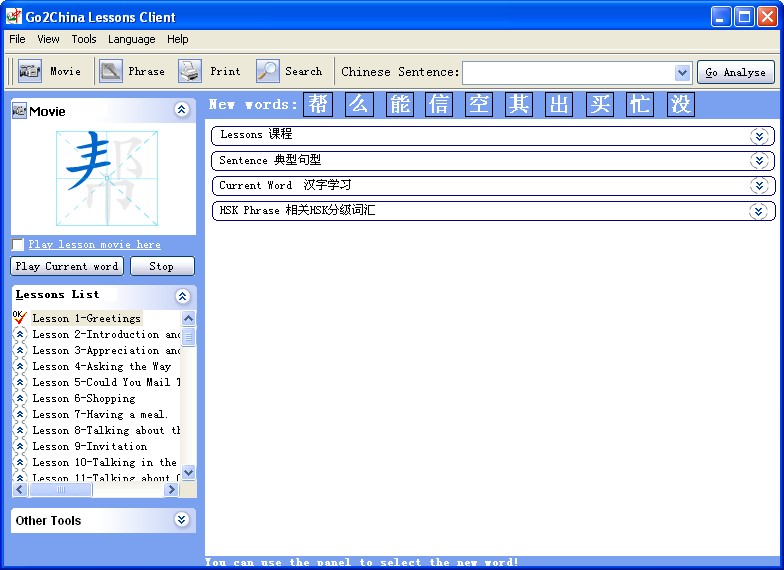
Task: Click the Play lesson movie here link
Action: click(94, 244)
